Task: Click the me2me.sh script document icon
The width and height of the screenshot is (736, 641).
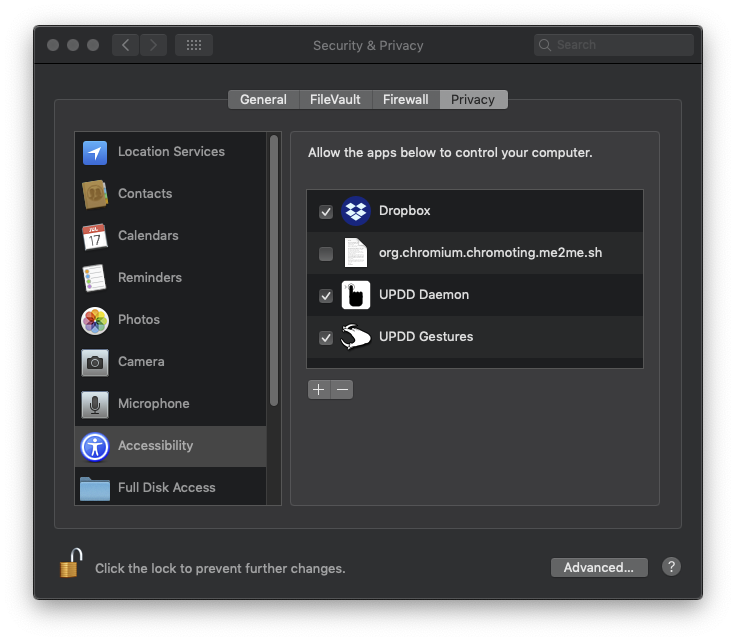Action: coord(355,252)
